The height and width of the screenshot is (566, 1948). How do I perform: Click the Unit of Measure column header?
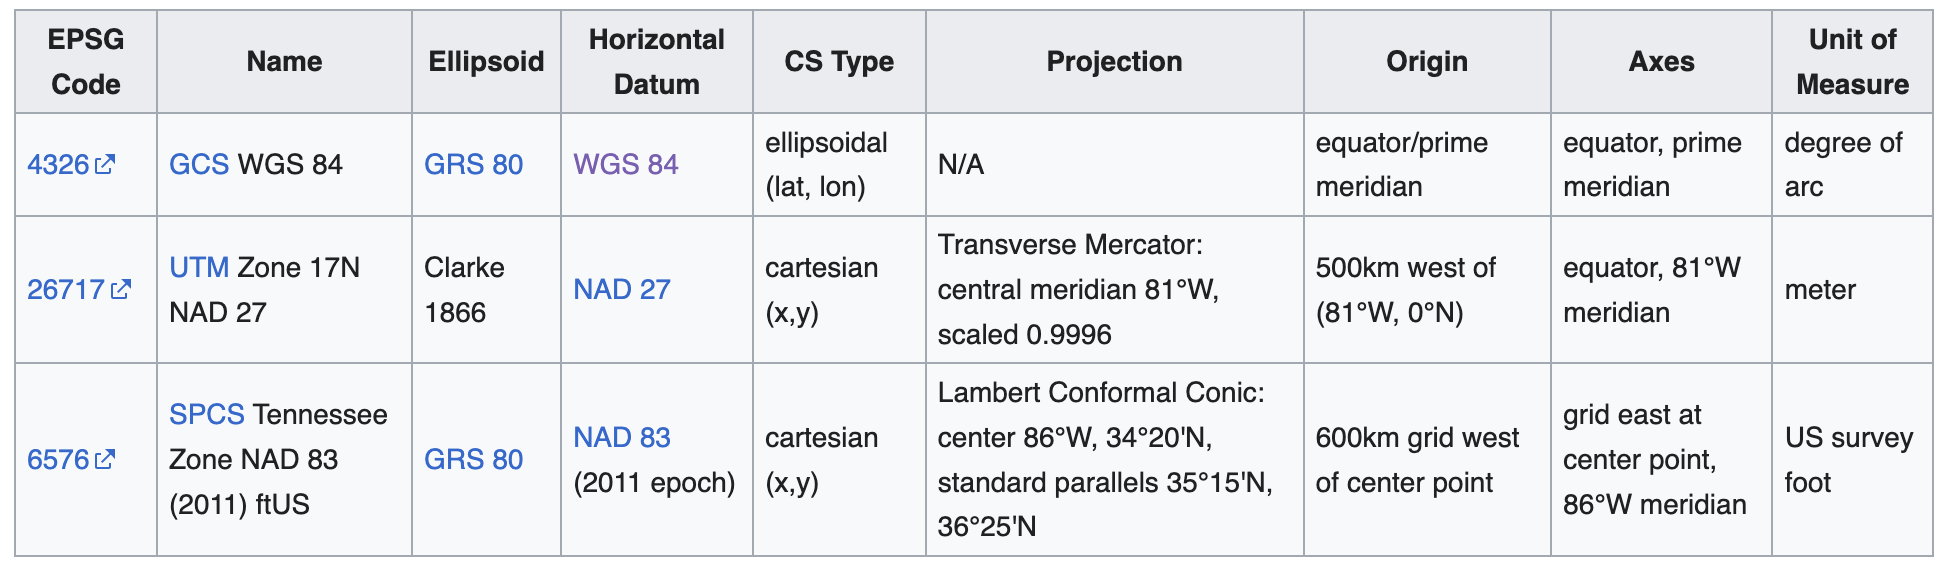coord(1851,62)
